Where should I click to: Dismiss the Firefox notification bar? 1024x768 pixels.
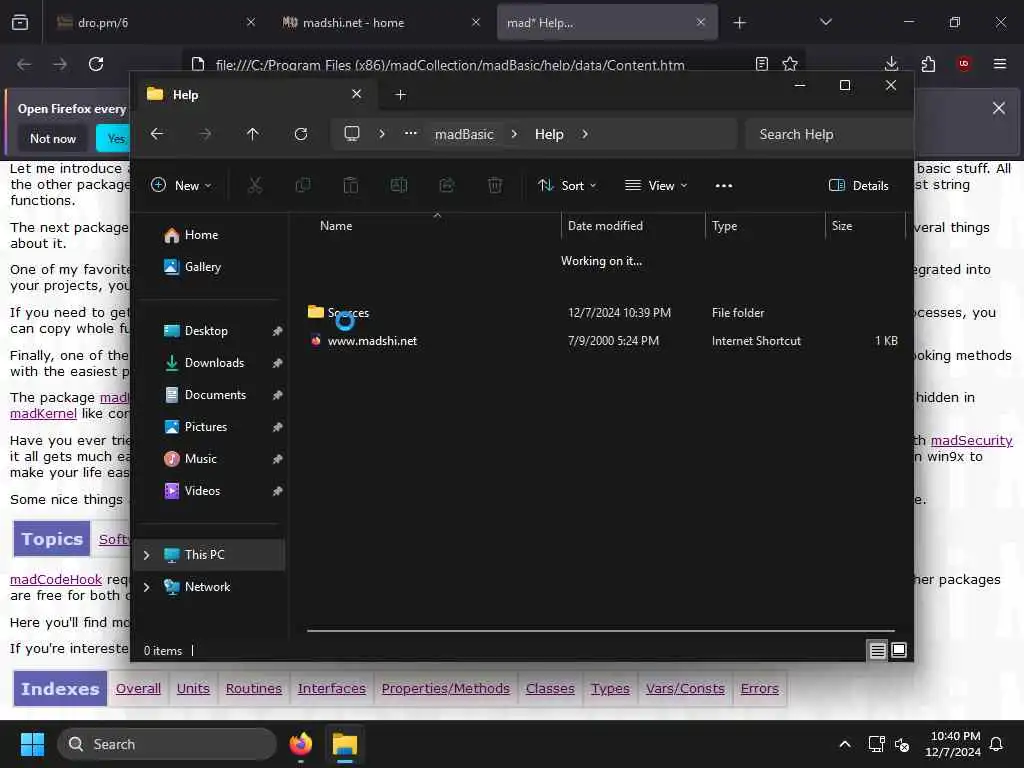coord(999,108)
